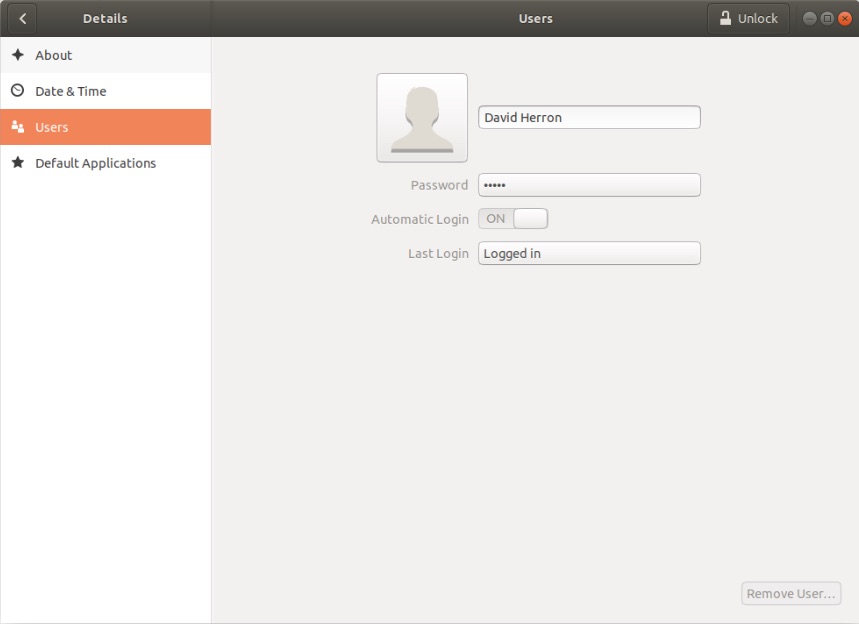The height and width of the screenshot is (624, 859).
Task: Minimize the settings window
Action: coord(810,19)
